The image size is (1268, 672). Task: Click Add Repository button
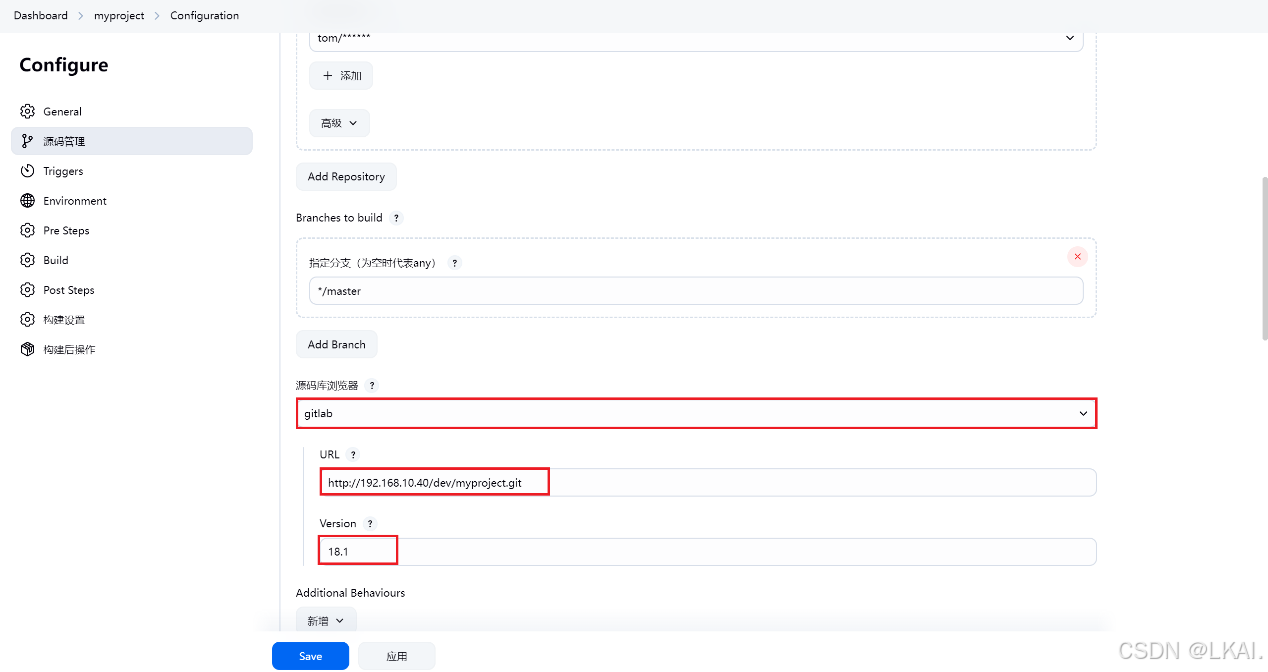coord(346,177)
